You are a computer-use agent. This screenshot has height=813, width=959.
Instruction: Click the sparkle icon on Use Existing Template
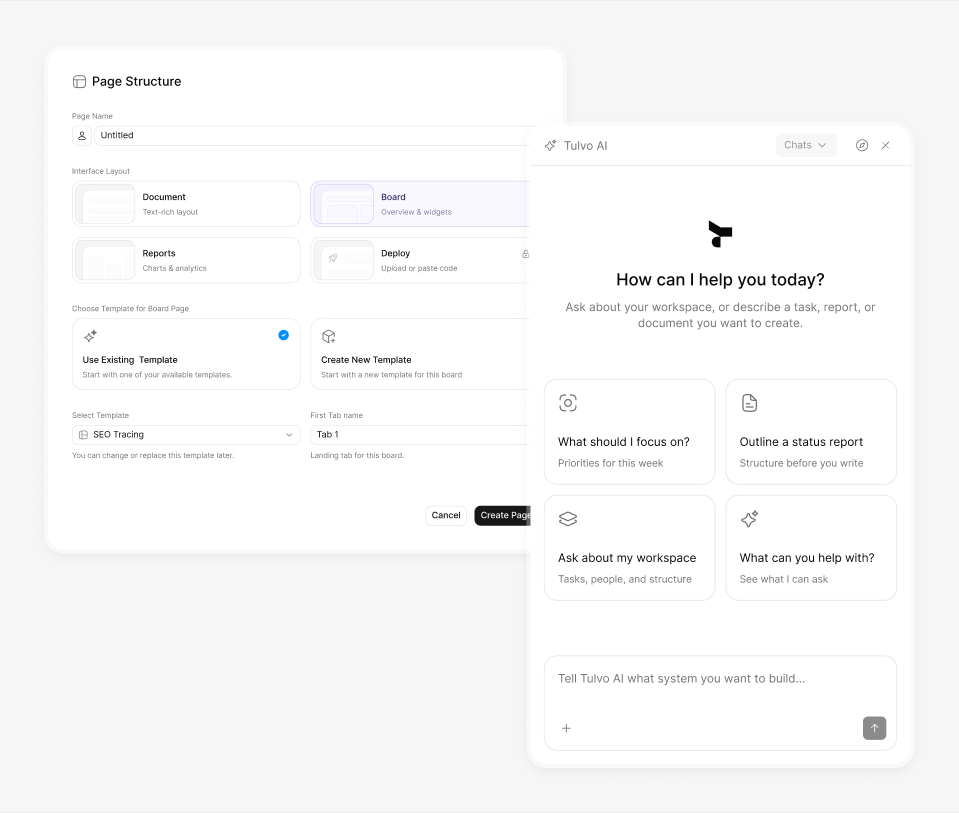coord(91,336)
